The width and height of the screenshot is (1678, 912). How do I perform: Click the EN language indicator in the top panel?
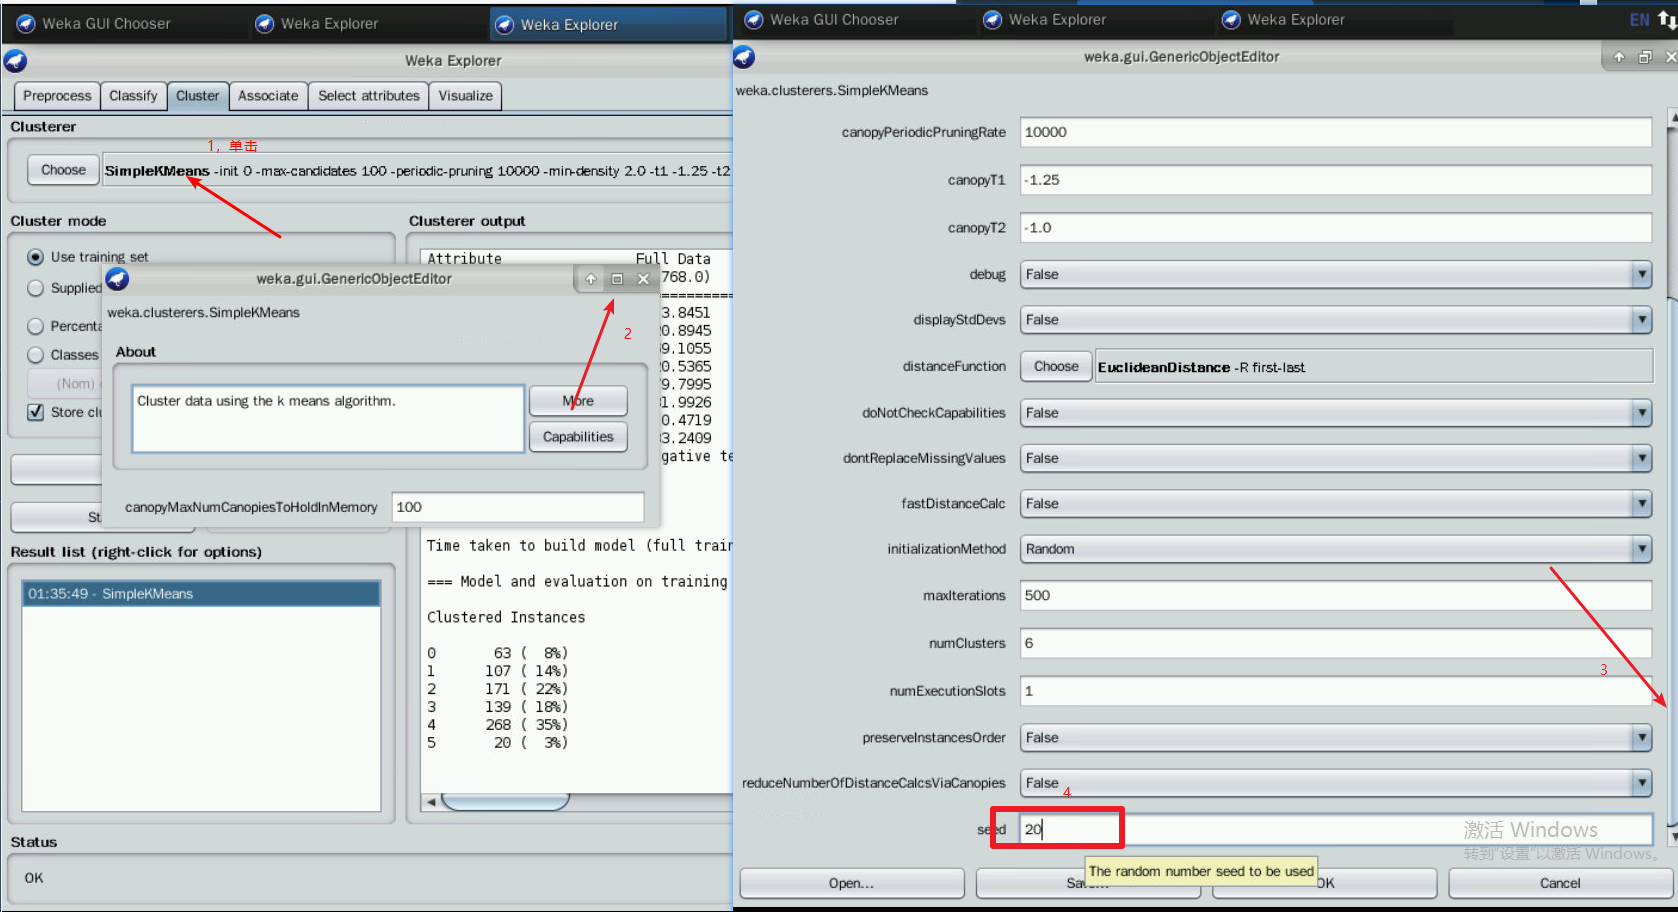[1639, 20]
